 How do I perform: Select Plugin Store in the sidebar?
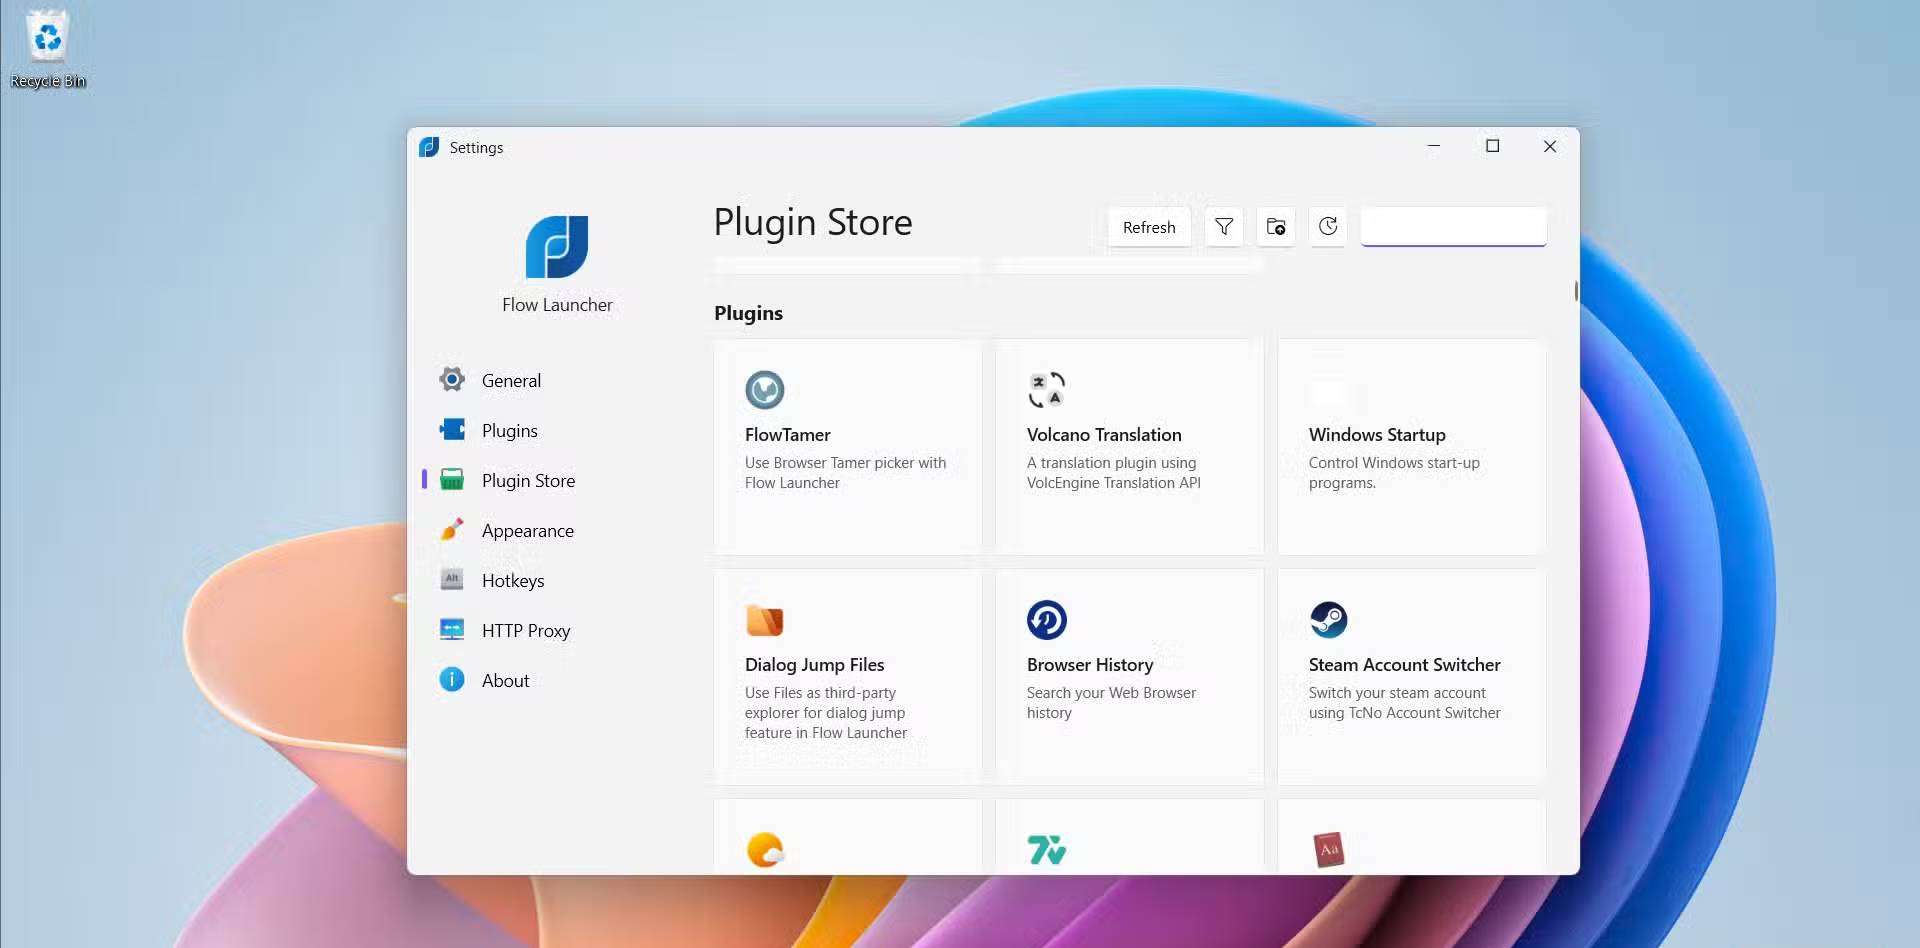point(528,480)
